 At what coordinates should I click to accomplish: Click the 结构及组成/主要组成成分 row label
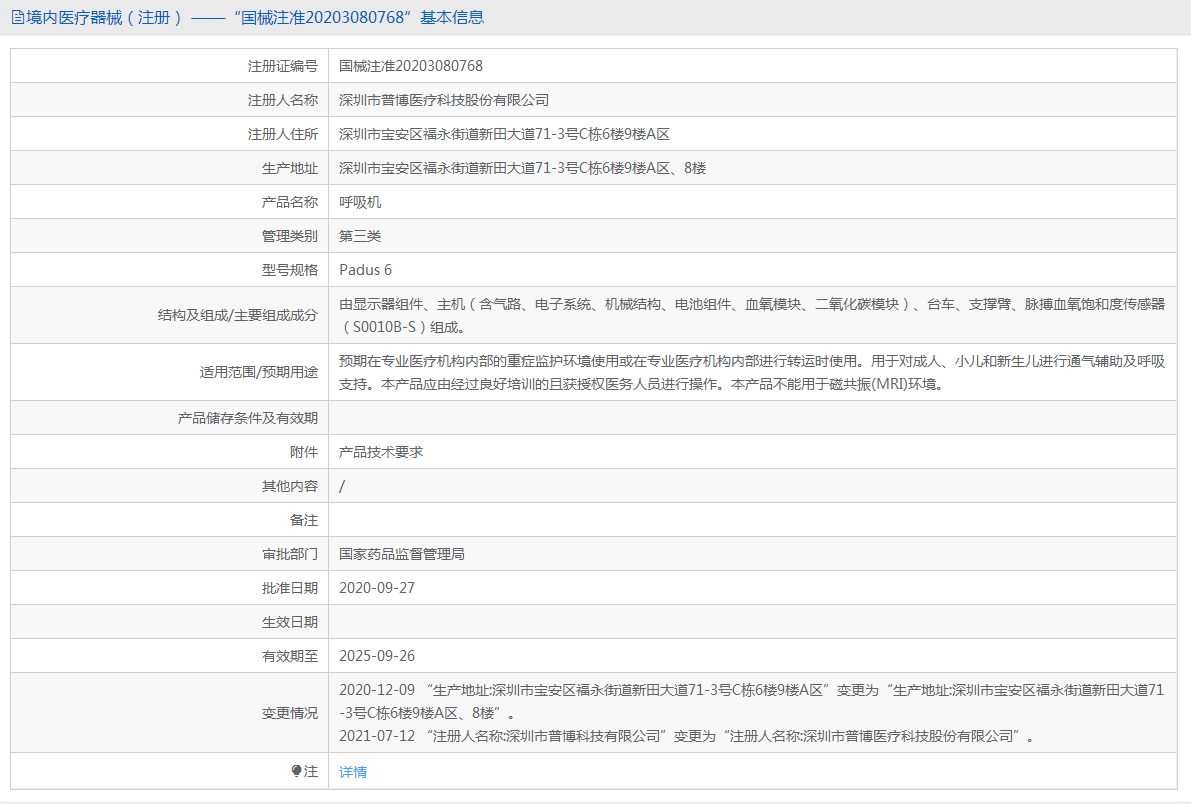(x=237, y=315)
